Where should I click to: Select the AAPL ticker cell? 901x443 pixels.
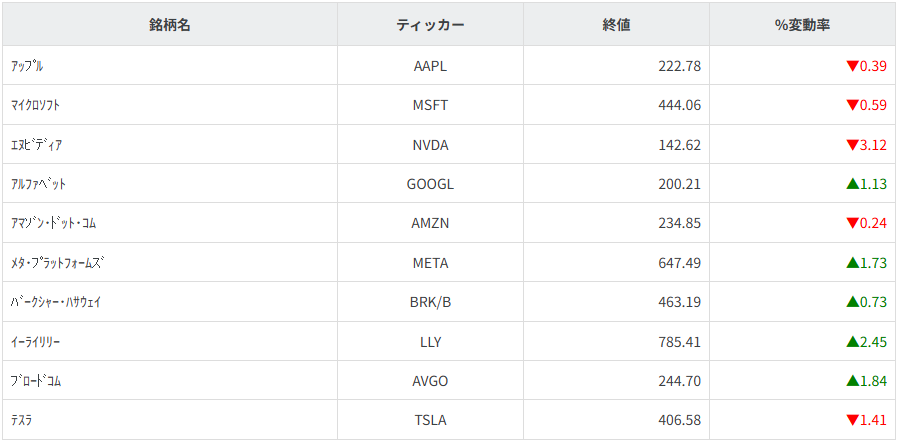coord(430,66)
